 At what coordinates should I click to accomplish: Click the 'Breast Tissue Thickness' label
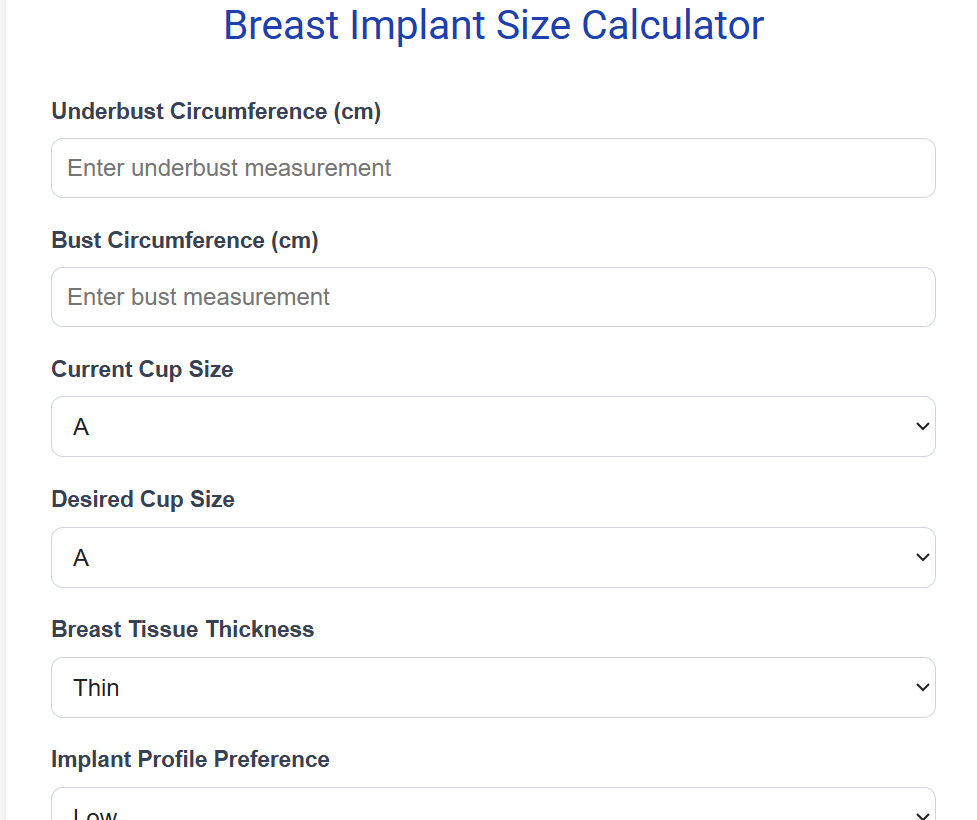[183, 629]
